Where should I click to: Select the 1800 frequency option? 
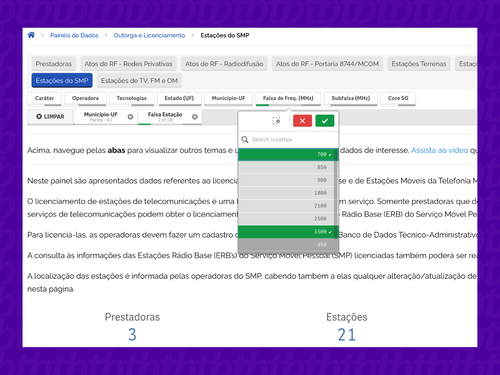286,193
